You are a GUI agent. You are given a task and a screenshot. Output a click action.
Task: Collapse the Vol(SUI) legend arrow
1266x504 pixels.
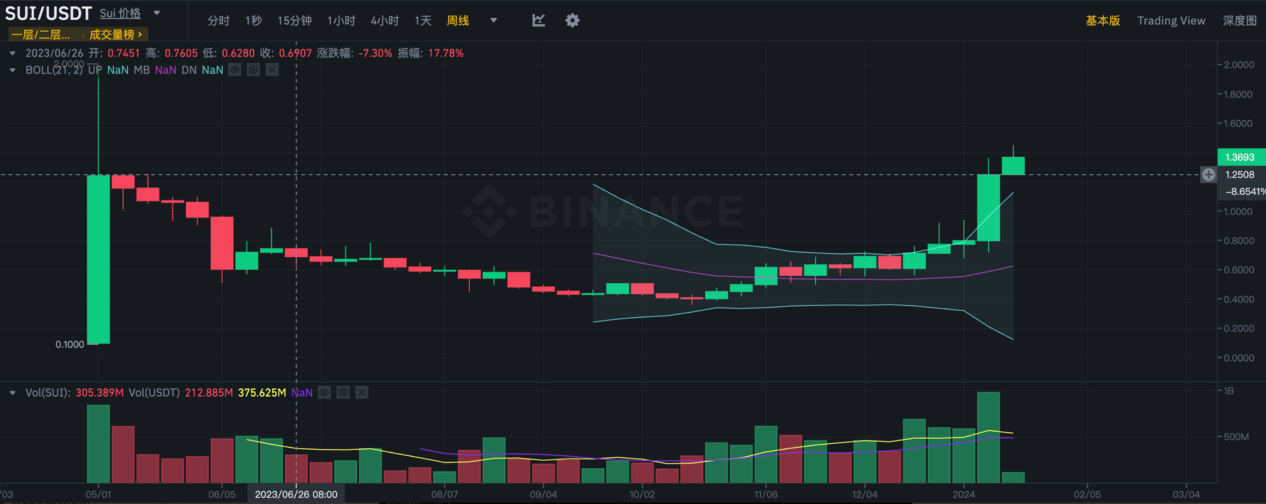pos(13,393)
